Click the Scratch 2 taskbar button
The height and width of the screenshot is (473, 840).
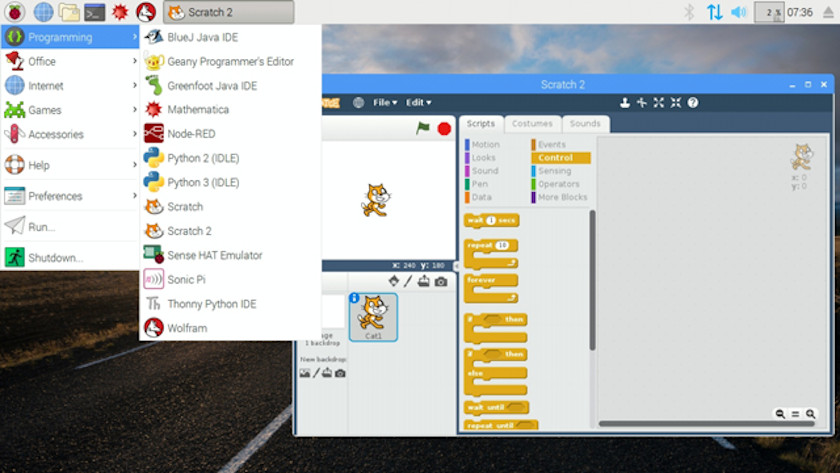click(229, 12)
